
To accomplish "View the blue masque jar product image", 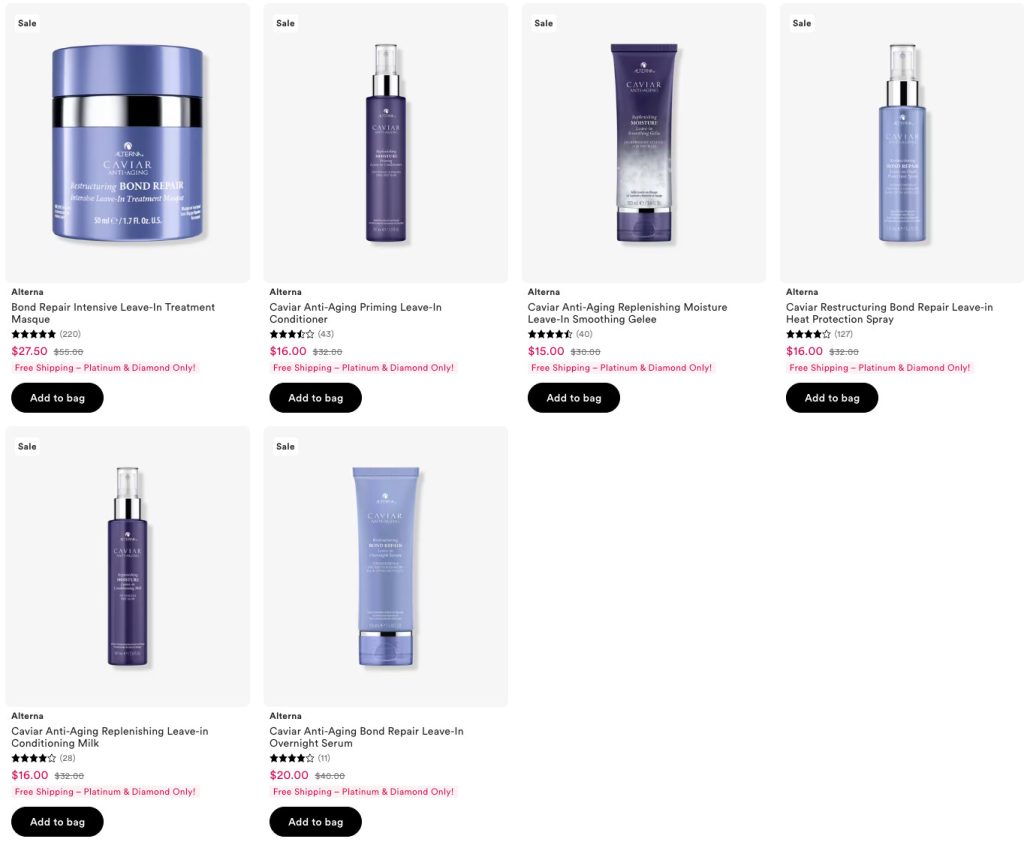I will click(x=127, y=143).
